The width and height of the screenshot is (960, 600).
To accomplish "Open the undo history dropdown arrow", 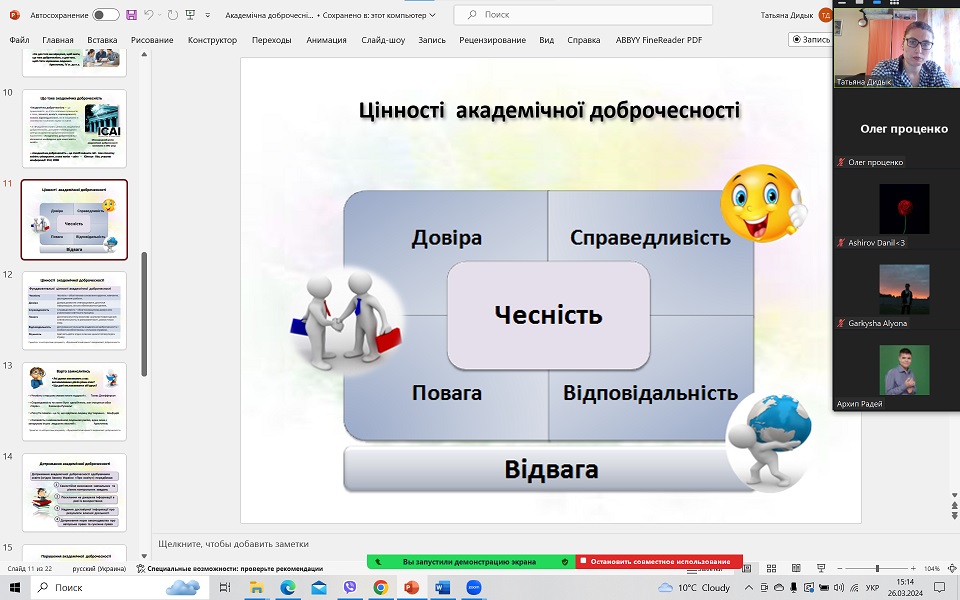I will click(x=159, y=15).
